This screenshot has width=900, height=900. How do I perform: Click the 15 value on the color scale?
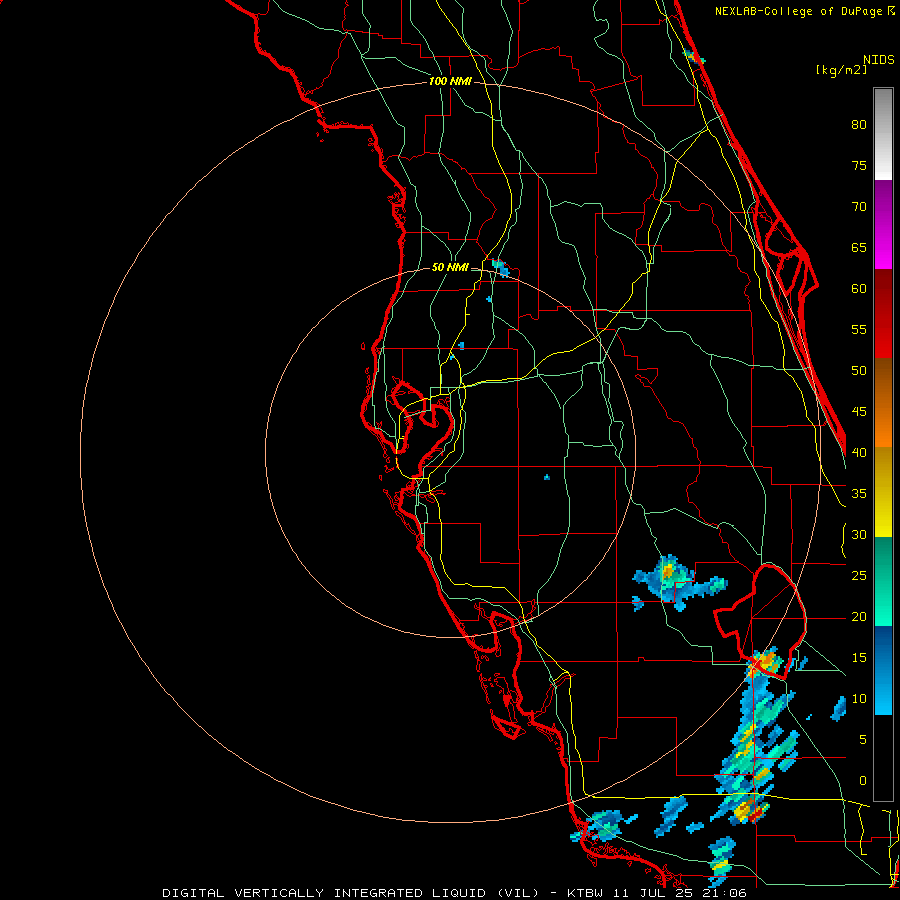click(859, 658)
